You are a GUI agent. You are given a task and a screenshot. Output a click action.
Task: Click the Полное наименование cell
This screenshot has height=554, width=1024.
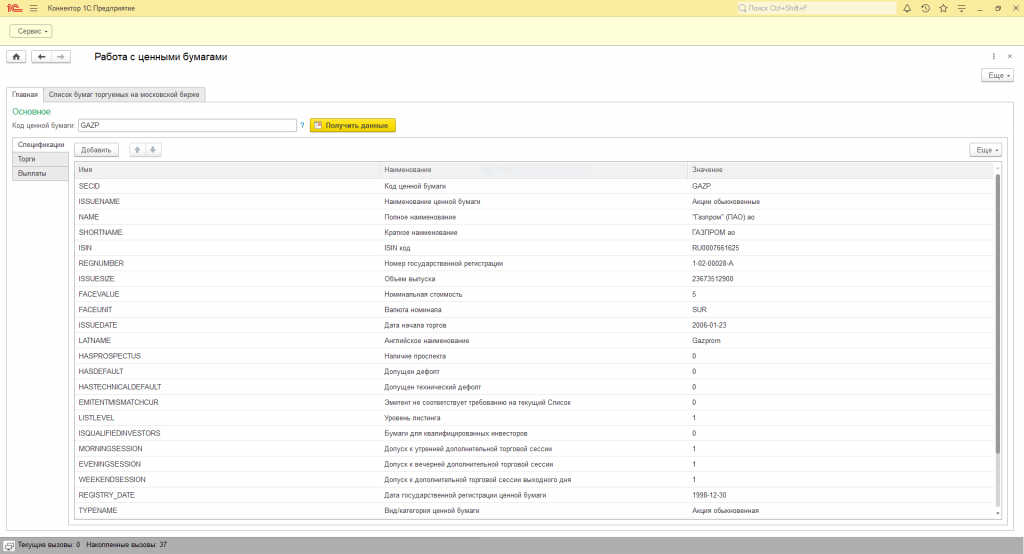tap(533, 217)
